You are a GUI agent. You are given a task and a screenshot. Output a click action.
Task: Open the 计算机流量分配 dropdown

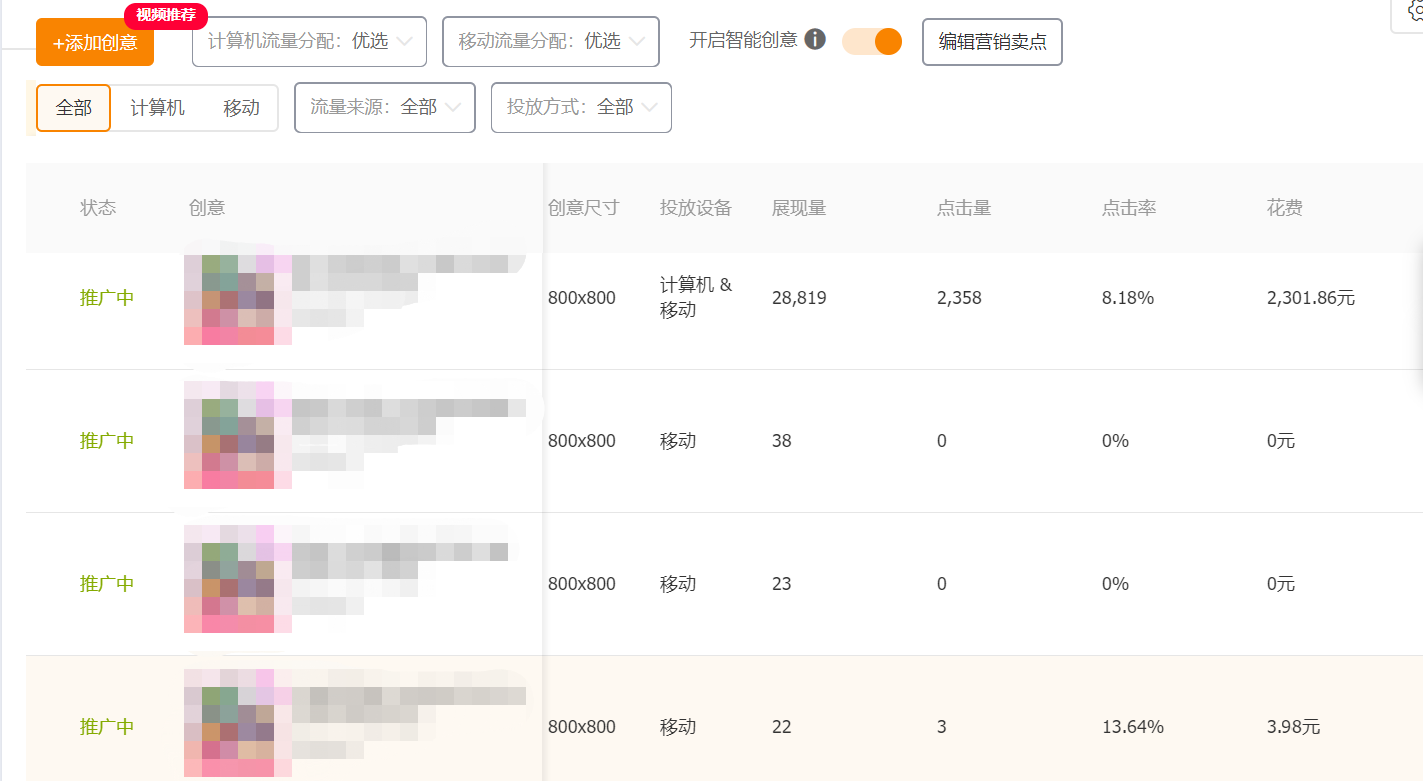309,41
